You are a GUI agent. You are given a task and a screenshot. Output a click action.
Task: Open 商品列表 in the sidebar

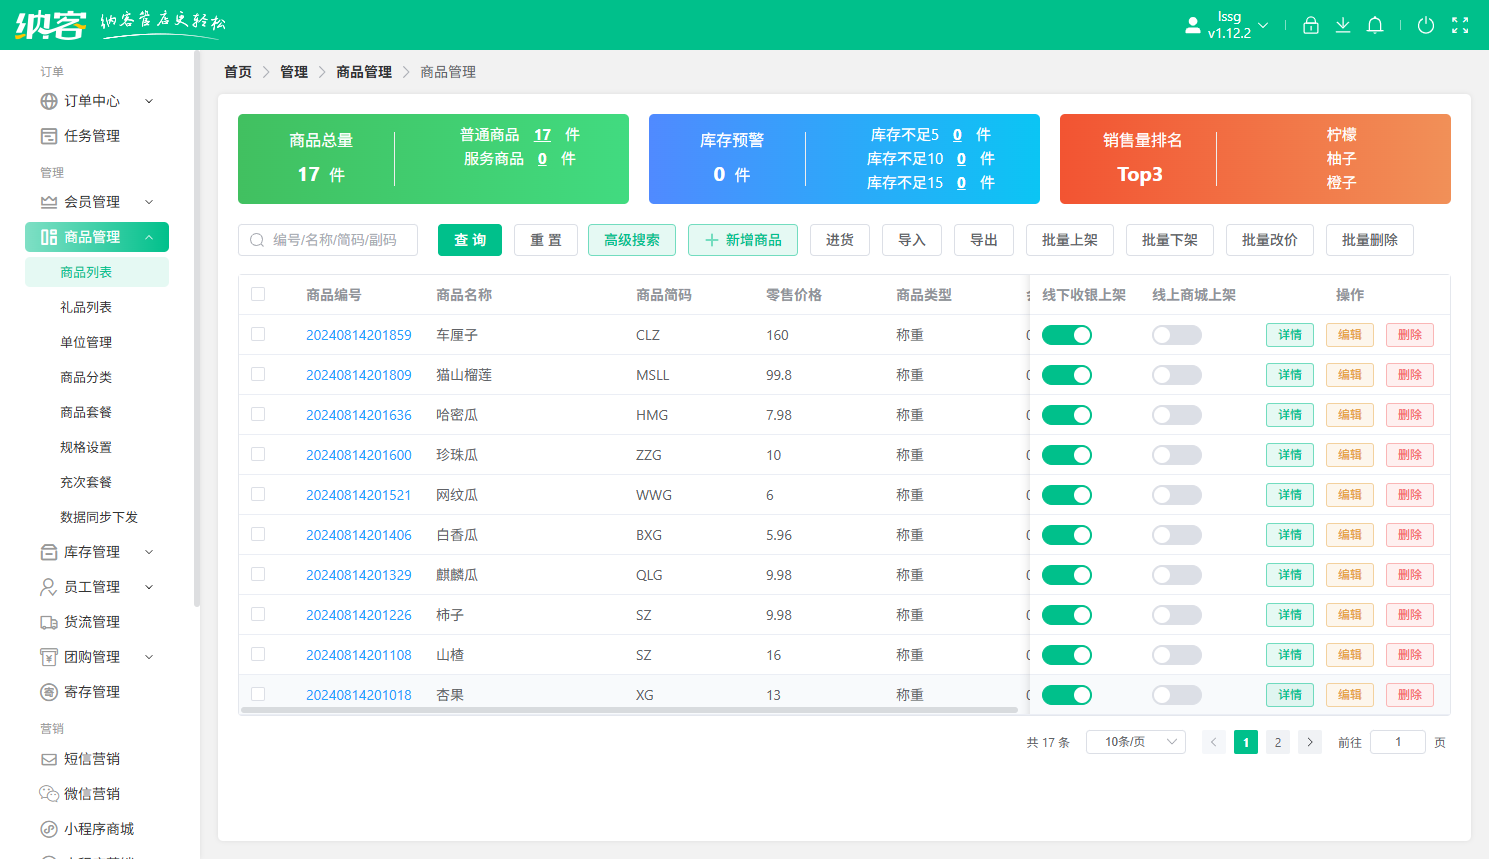97,272
